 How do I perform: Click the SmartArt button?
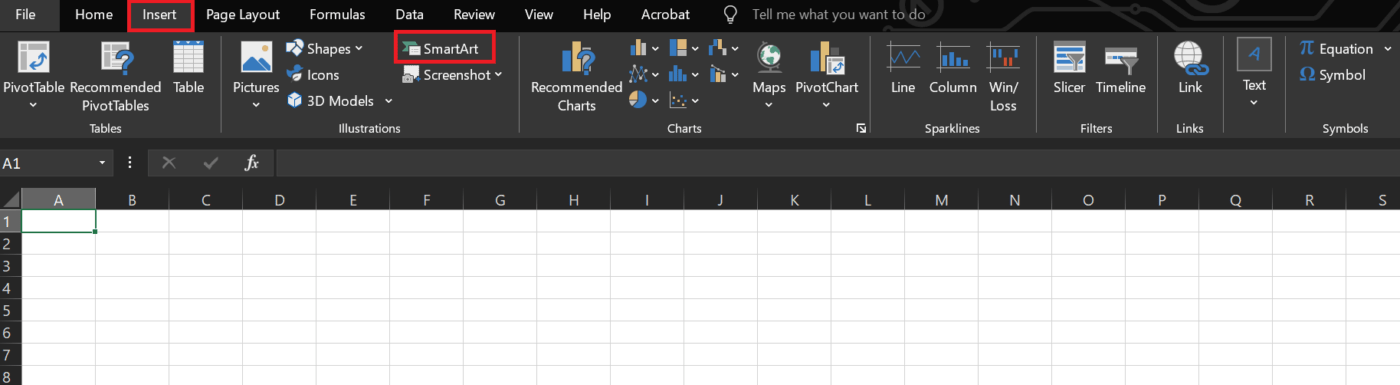pos(445,48)
